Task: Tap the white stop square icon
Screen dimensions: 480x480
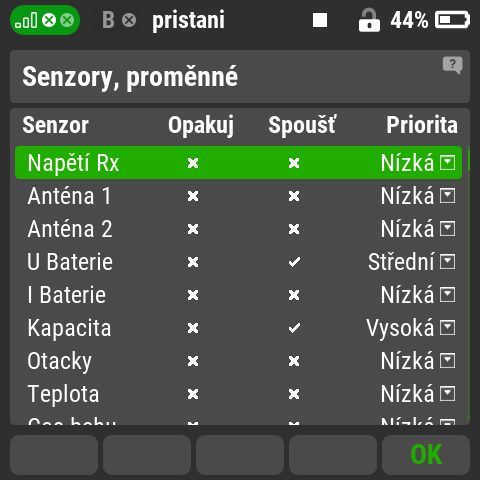Action: [320, 20]
